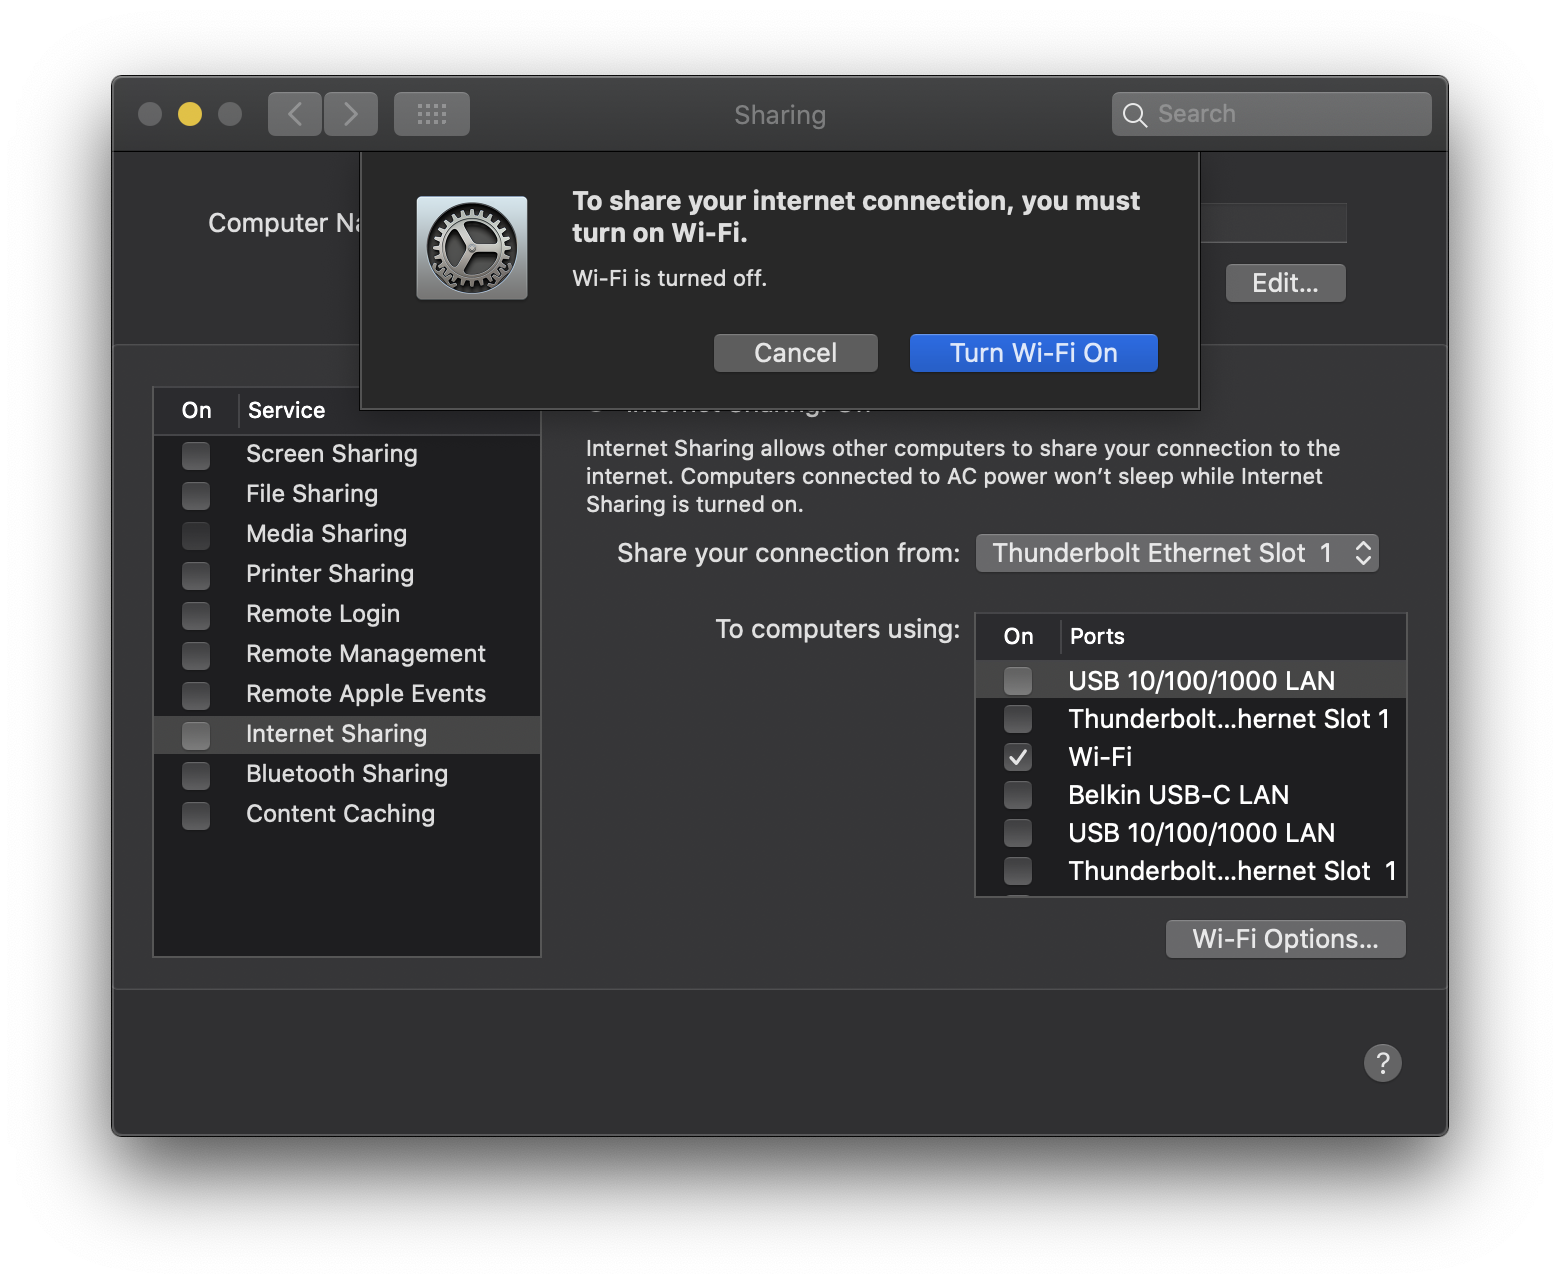Click the System Preferences gear icon

click(x=472, y=248)
